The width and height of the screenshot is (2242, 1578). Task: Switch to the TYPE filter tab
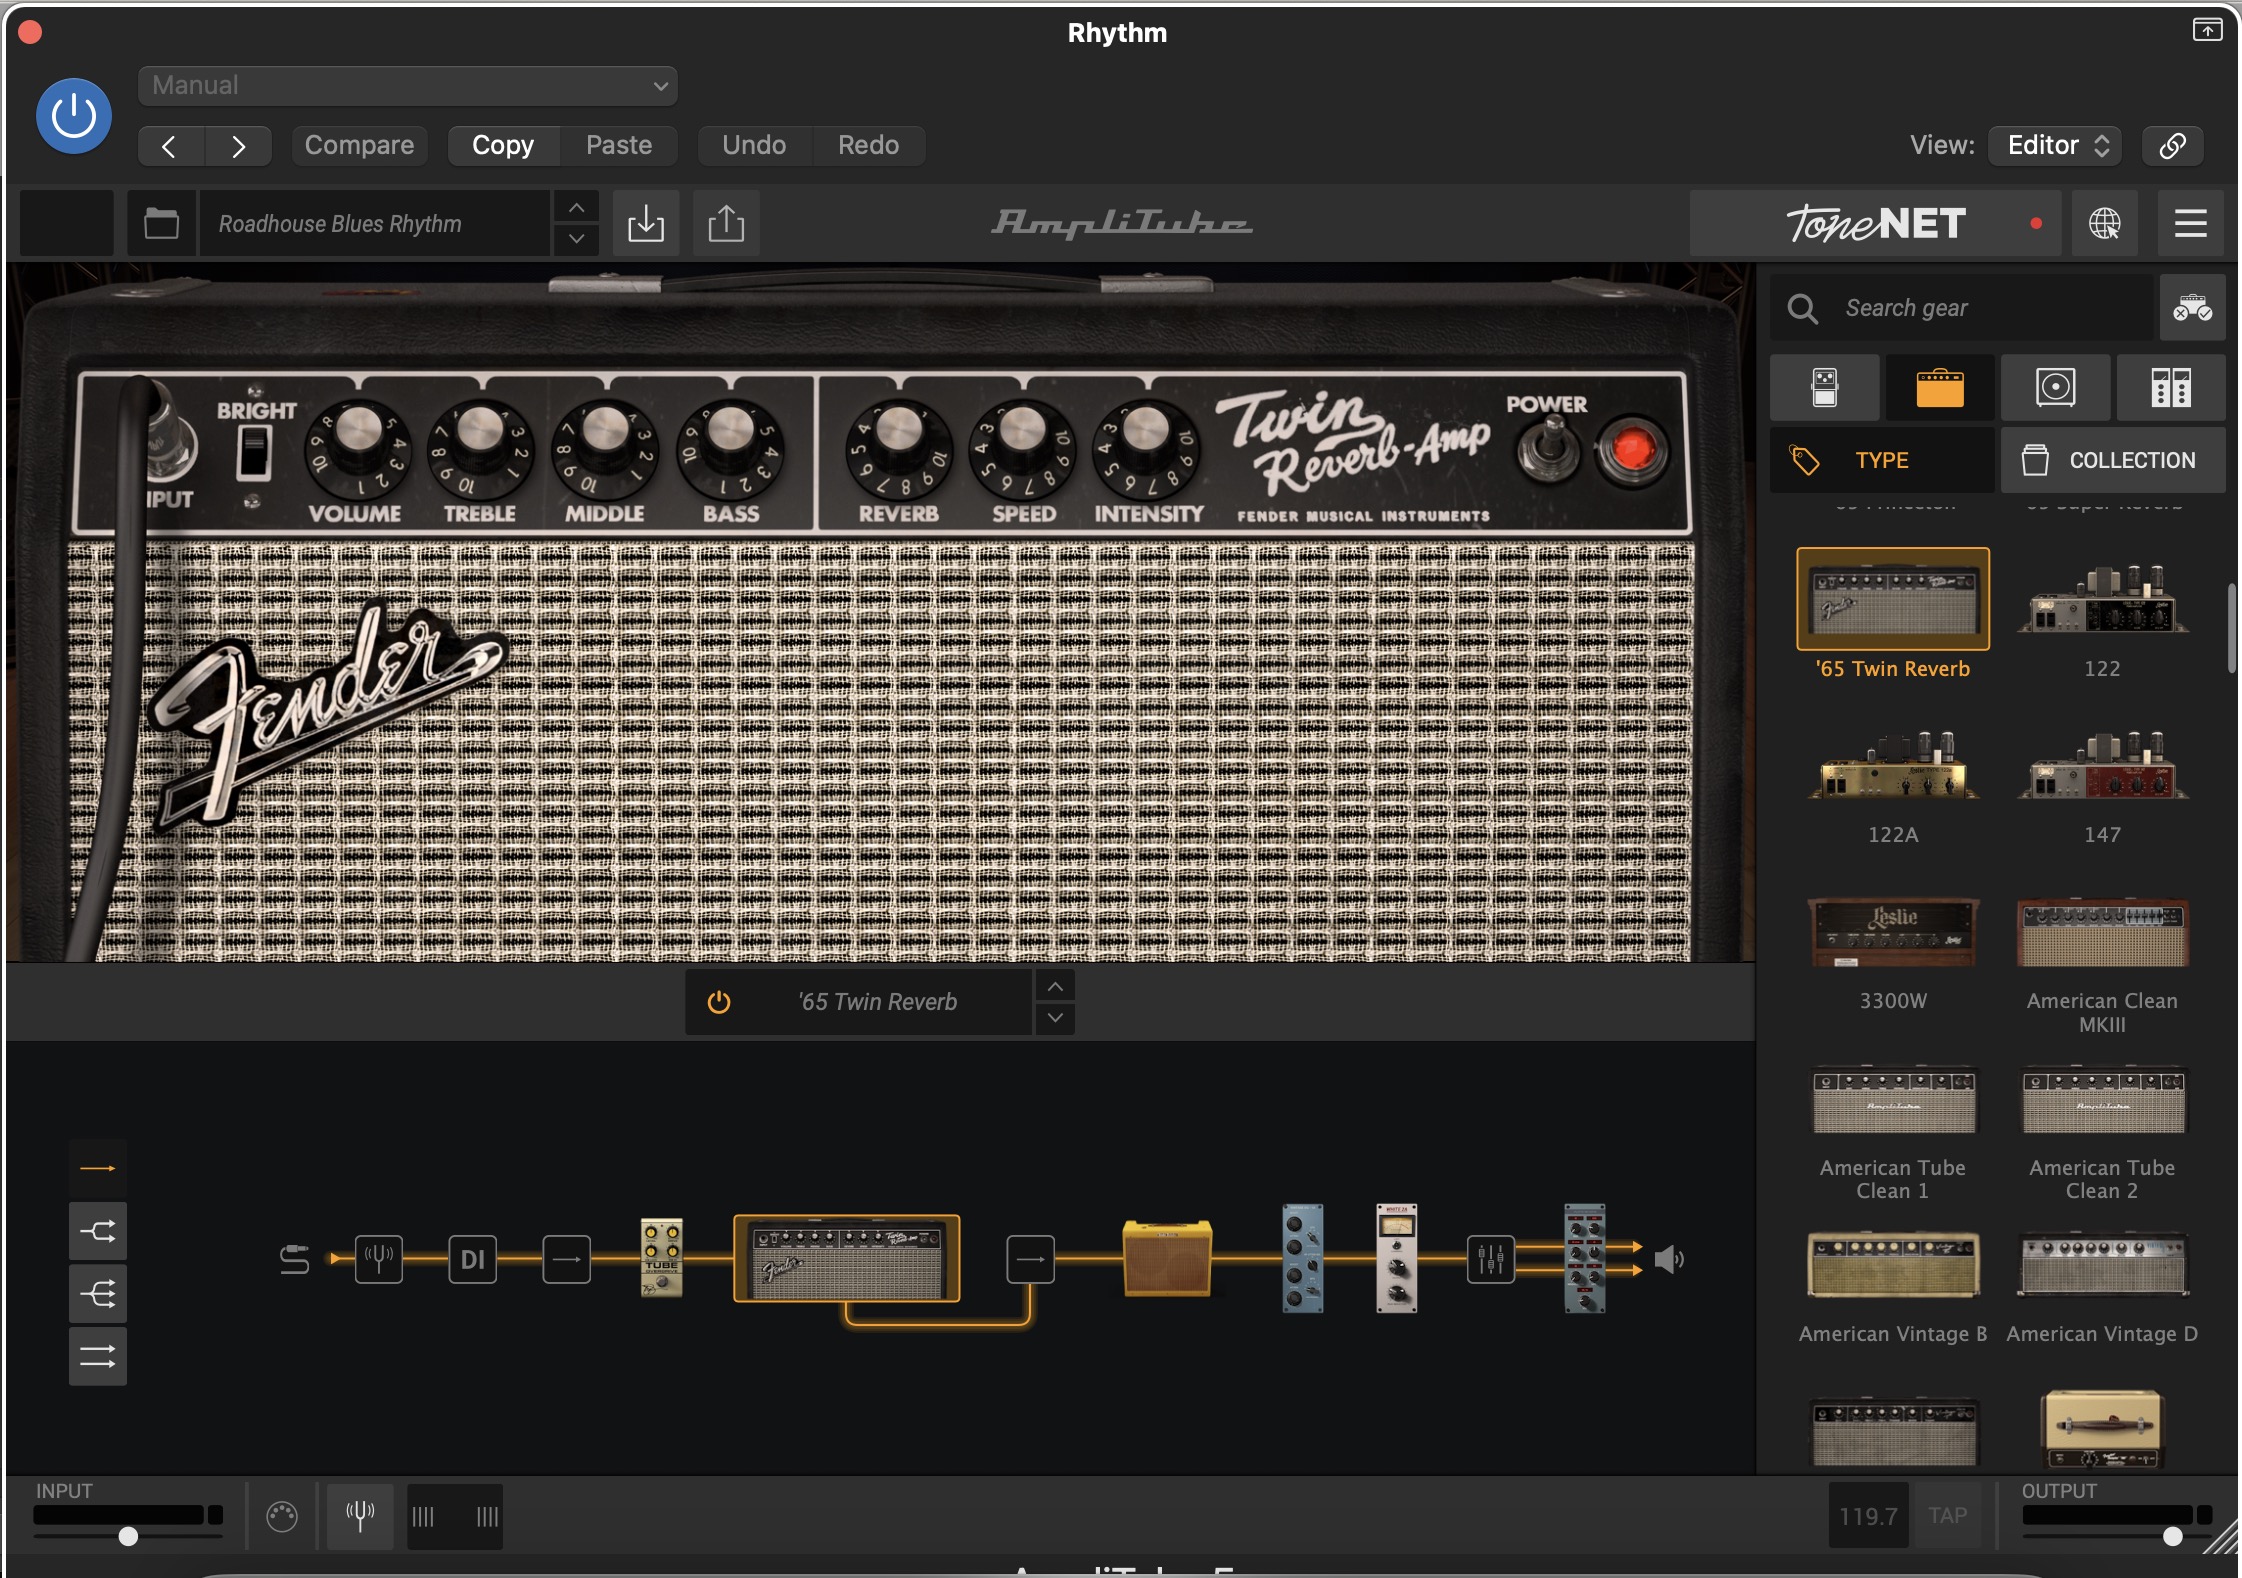pyautogui.click(x=1882, y=460)
